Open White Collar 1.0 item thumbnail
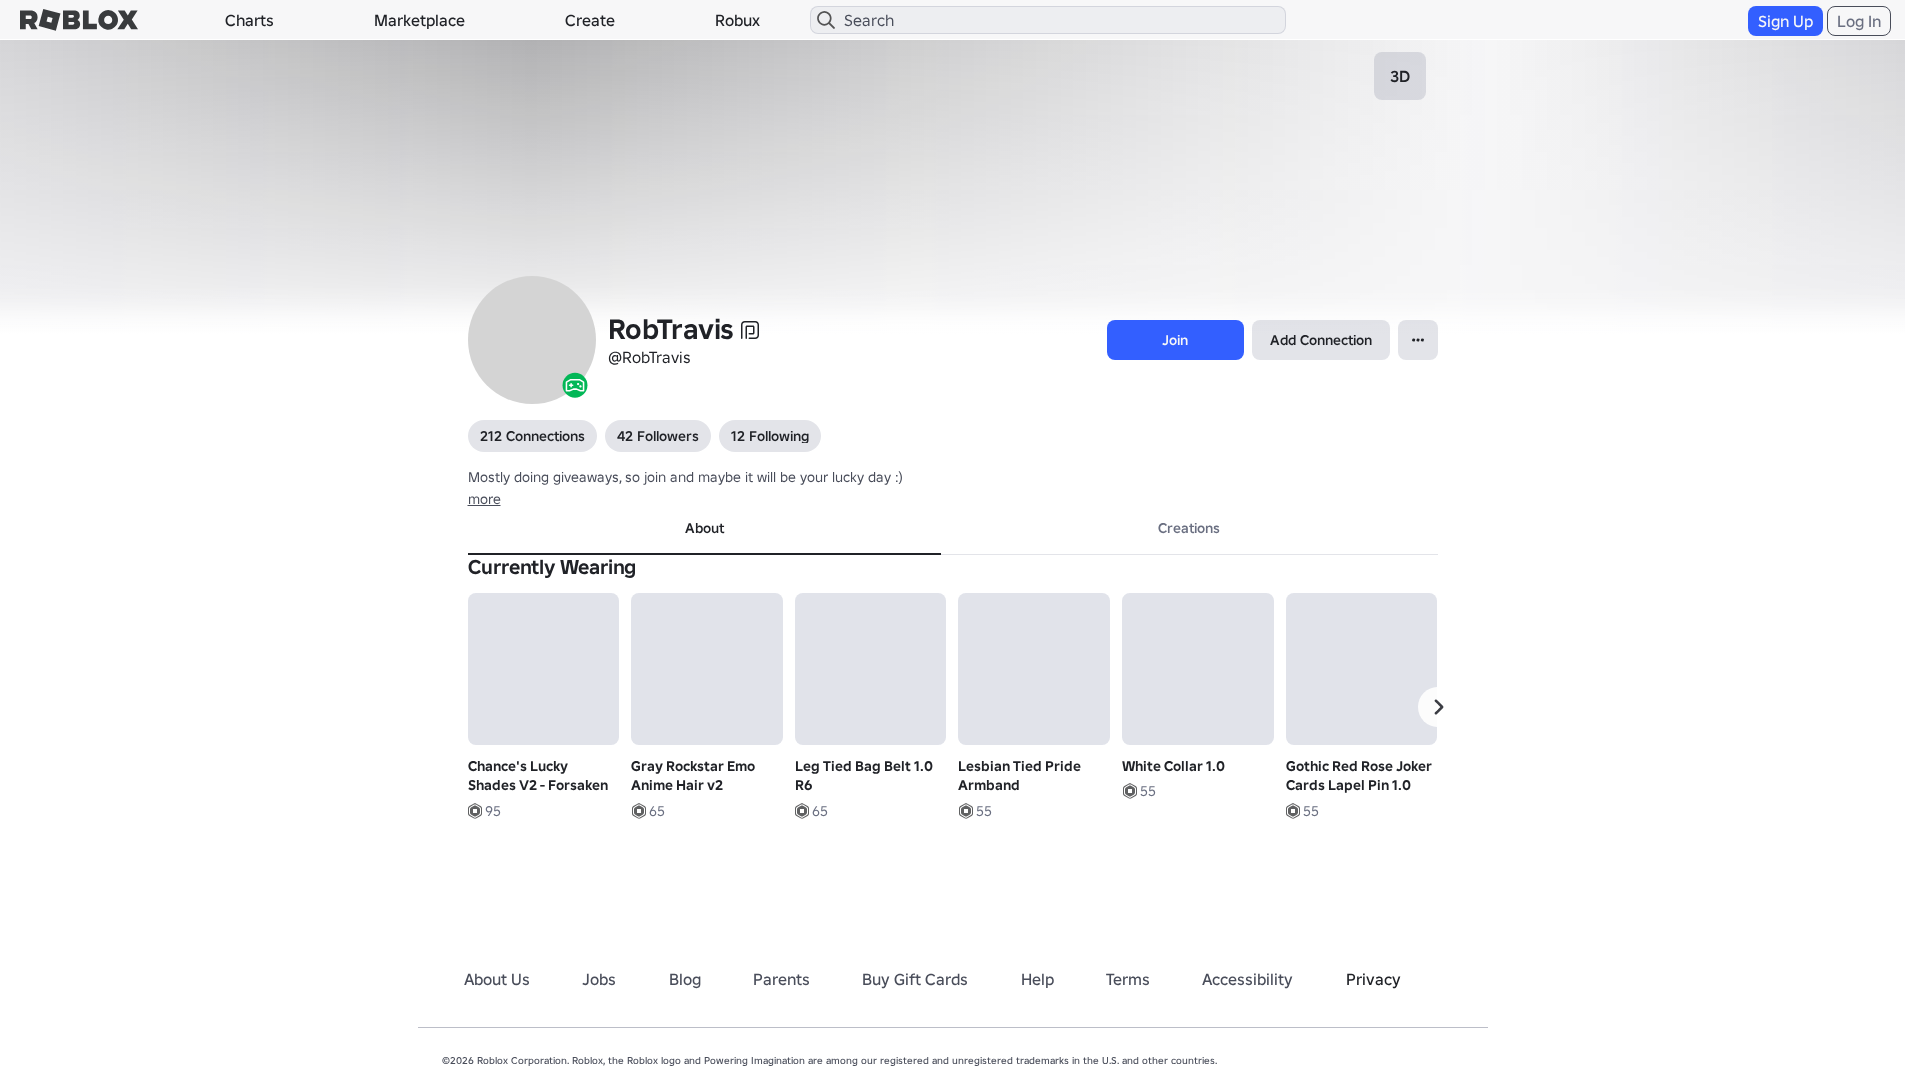The width and height of the screenshot is (1920, 1080). click(x=1198, y=669)
